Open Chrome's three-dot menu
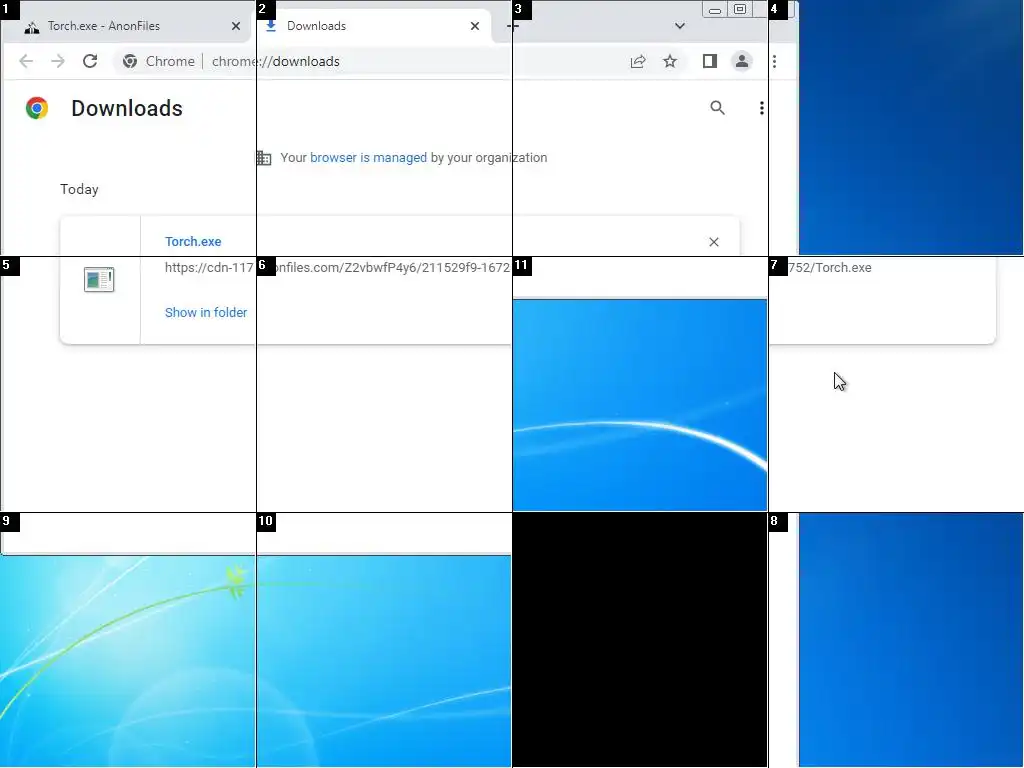The height and width of the screenshot is (768, 1024). [775, 61]
